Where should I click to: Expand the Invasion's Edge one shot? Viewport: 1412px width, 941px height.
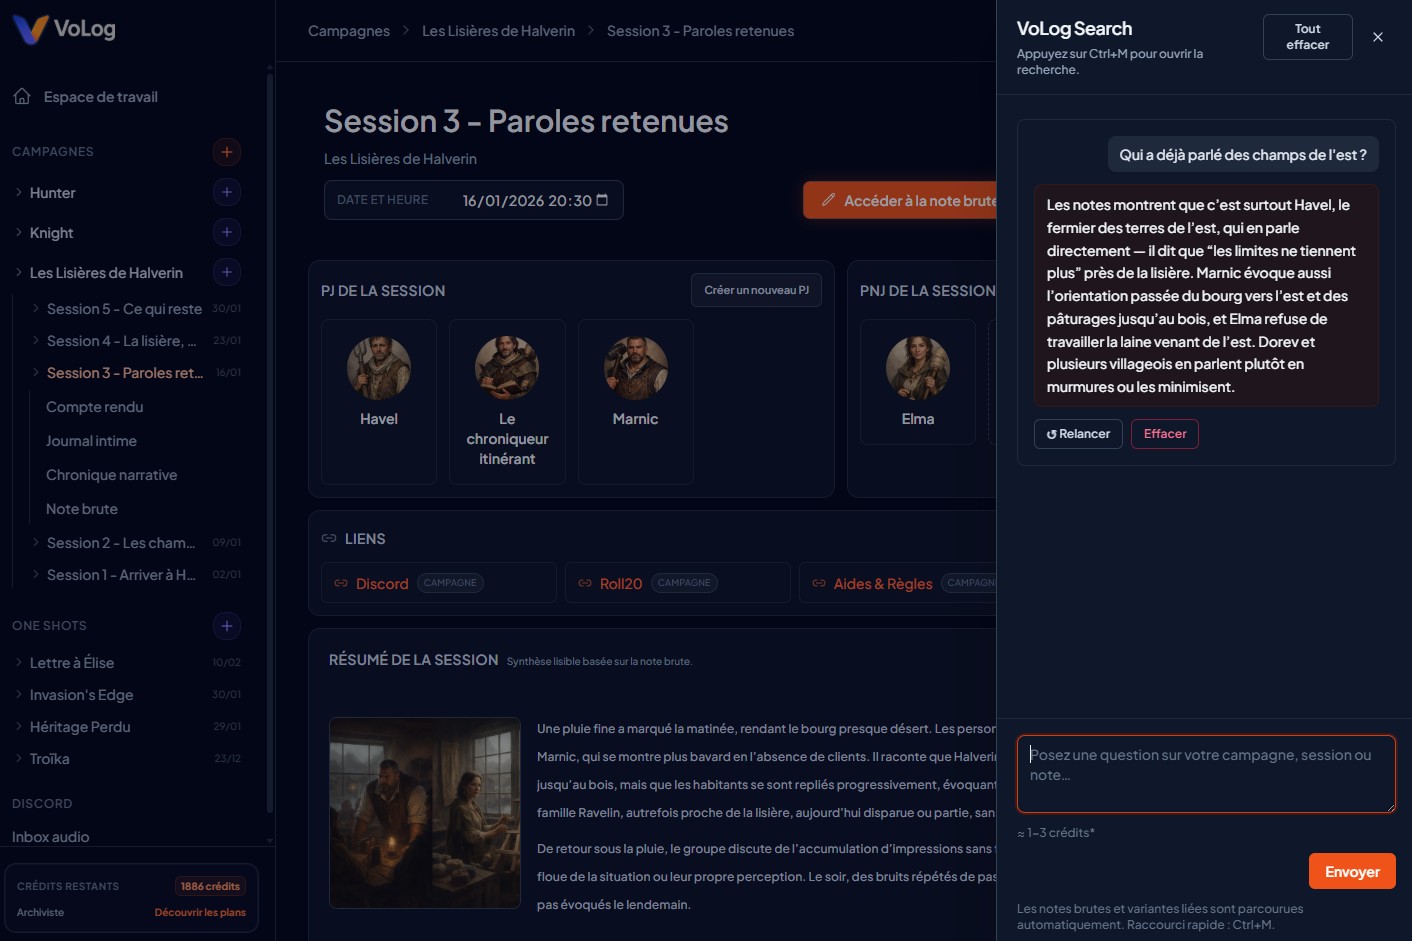(17, 694)
